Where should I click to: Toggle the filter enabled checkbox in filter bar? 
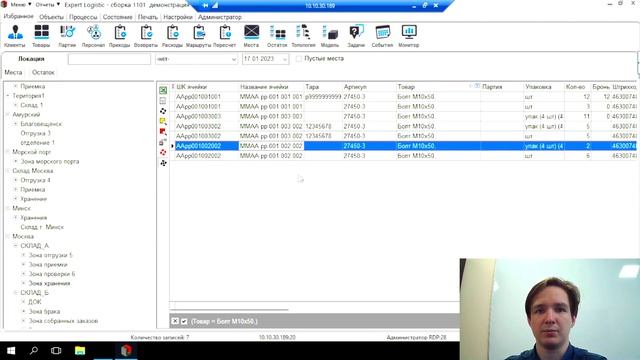point(184,321)
